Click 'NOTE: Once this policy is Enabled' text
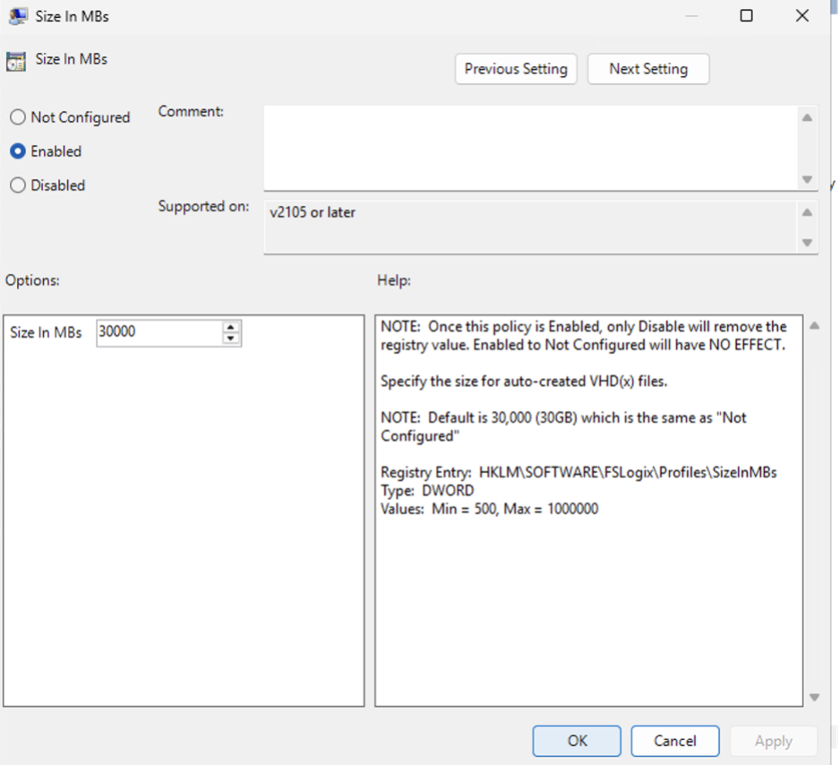This screenshot has height=766, width=840. click(x=583, y=336)
